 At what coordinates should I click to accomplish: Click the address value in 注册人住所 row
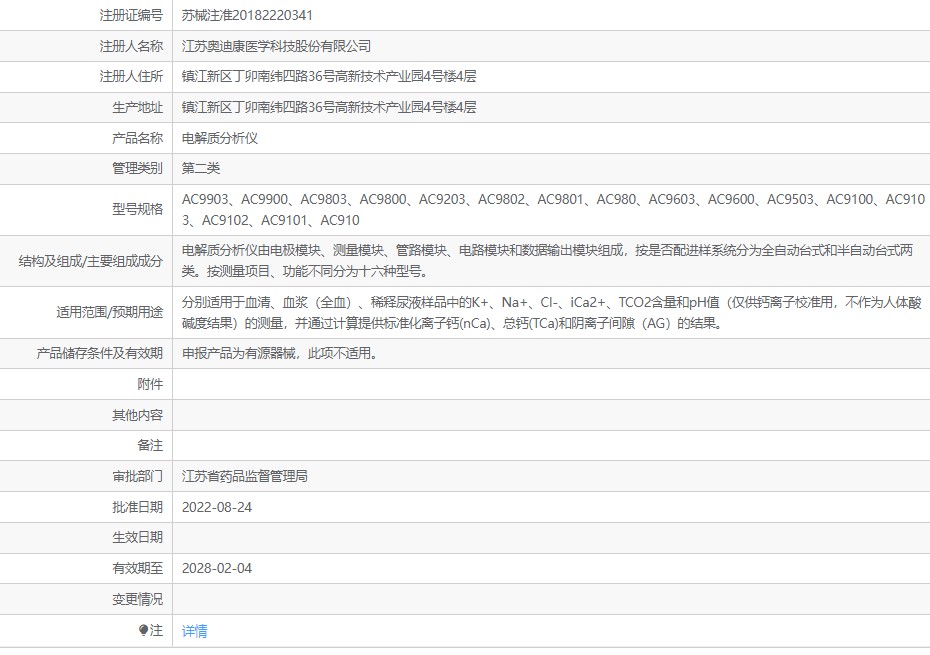[x=329, y=77]
